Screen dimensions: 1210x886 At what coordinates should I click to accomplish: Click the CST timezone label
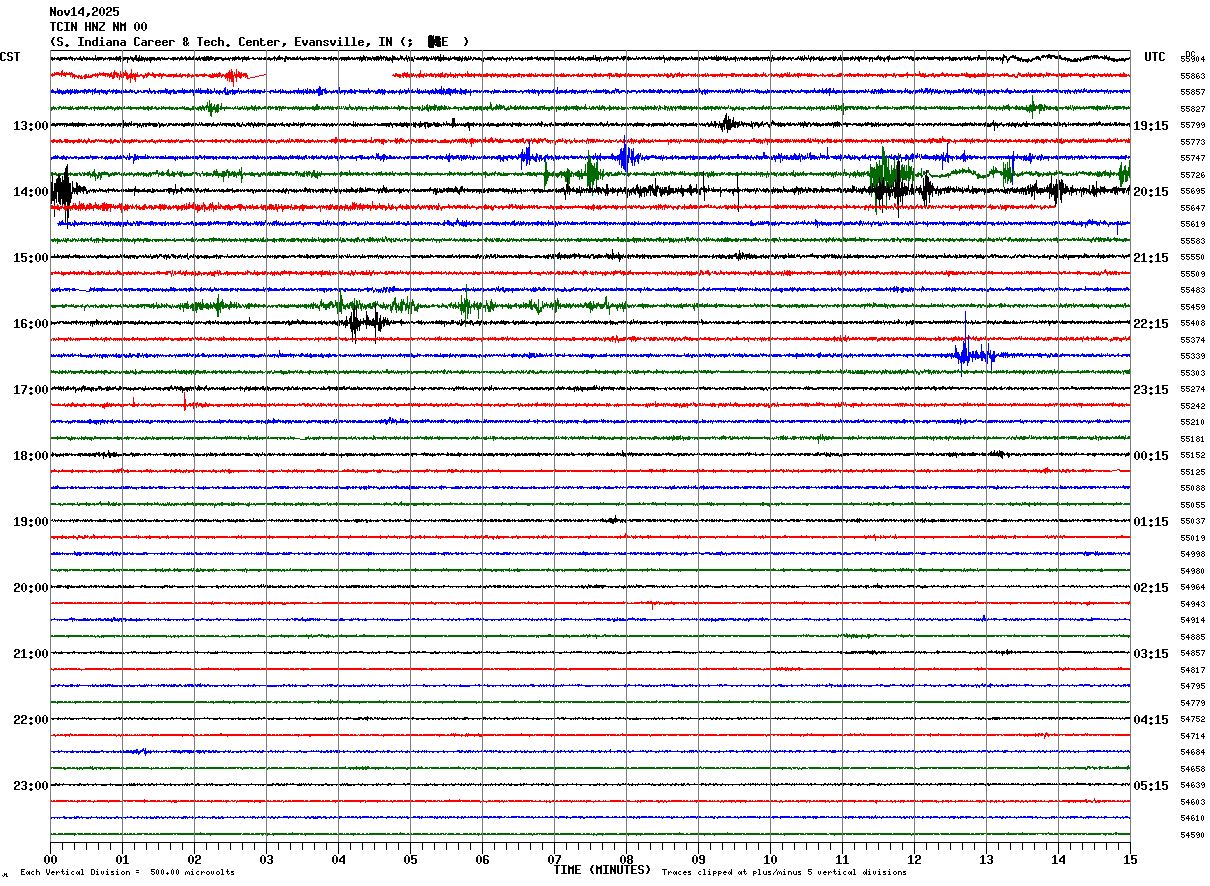click(10, 57)
